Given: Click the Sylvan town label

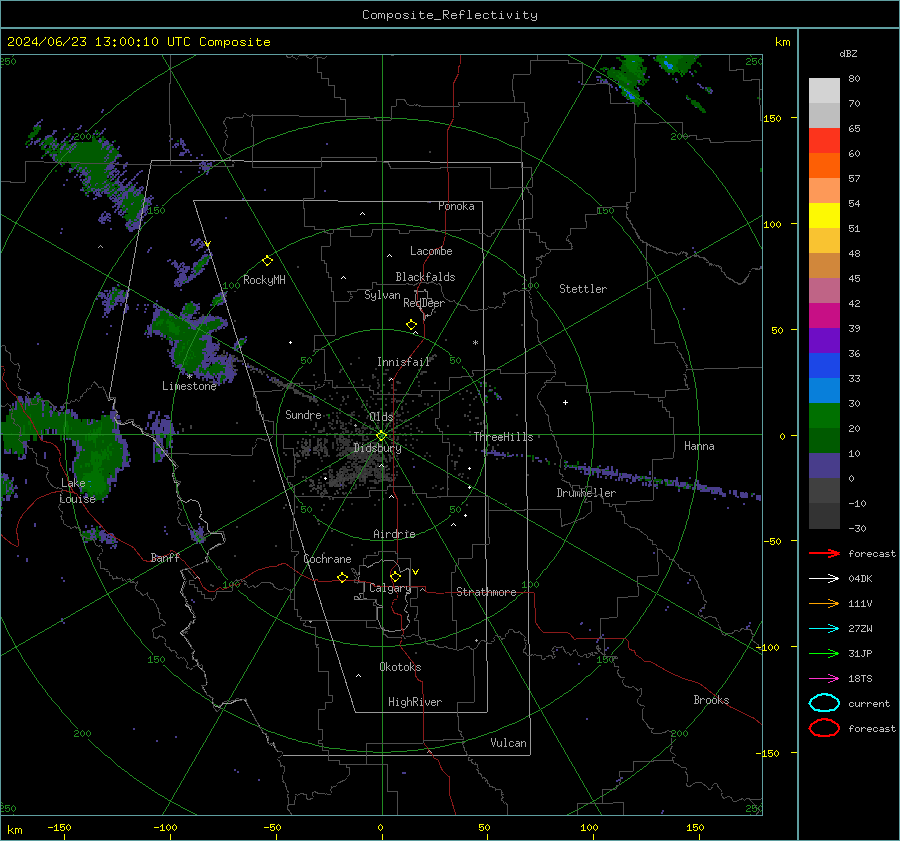Looking at the screenshot, I should coord(382,295).
